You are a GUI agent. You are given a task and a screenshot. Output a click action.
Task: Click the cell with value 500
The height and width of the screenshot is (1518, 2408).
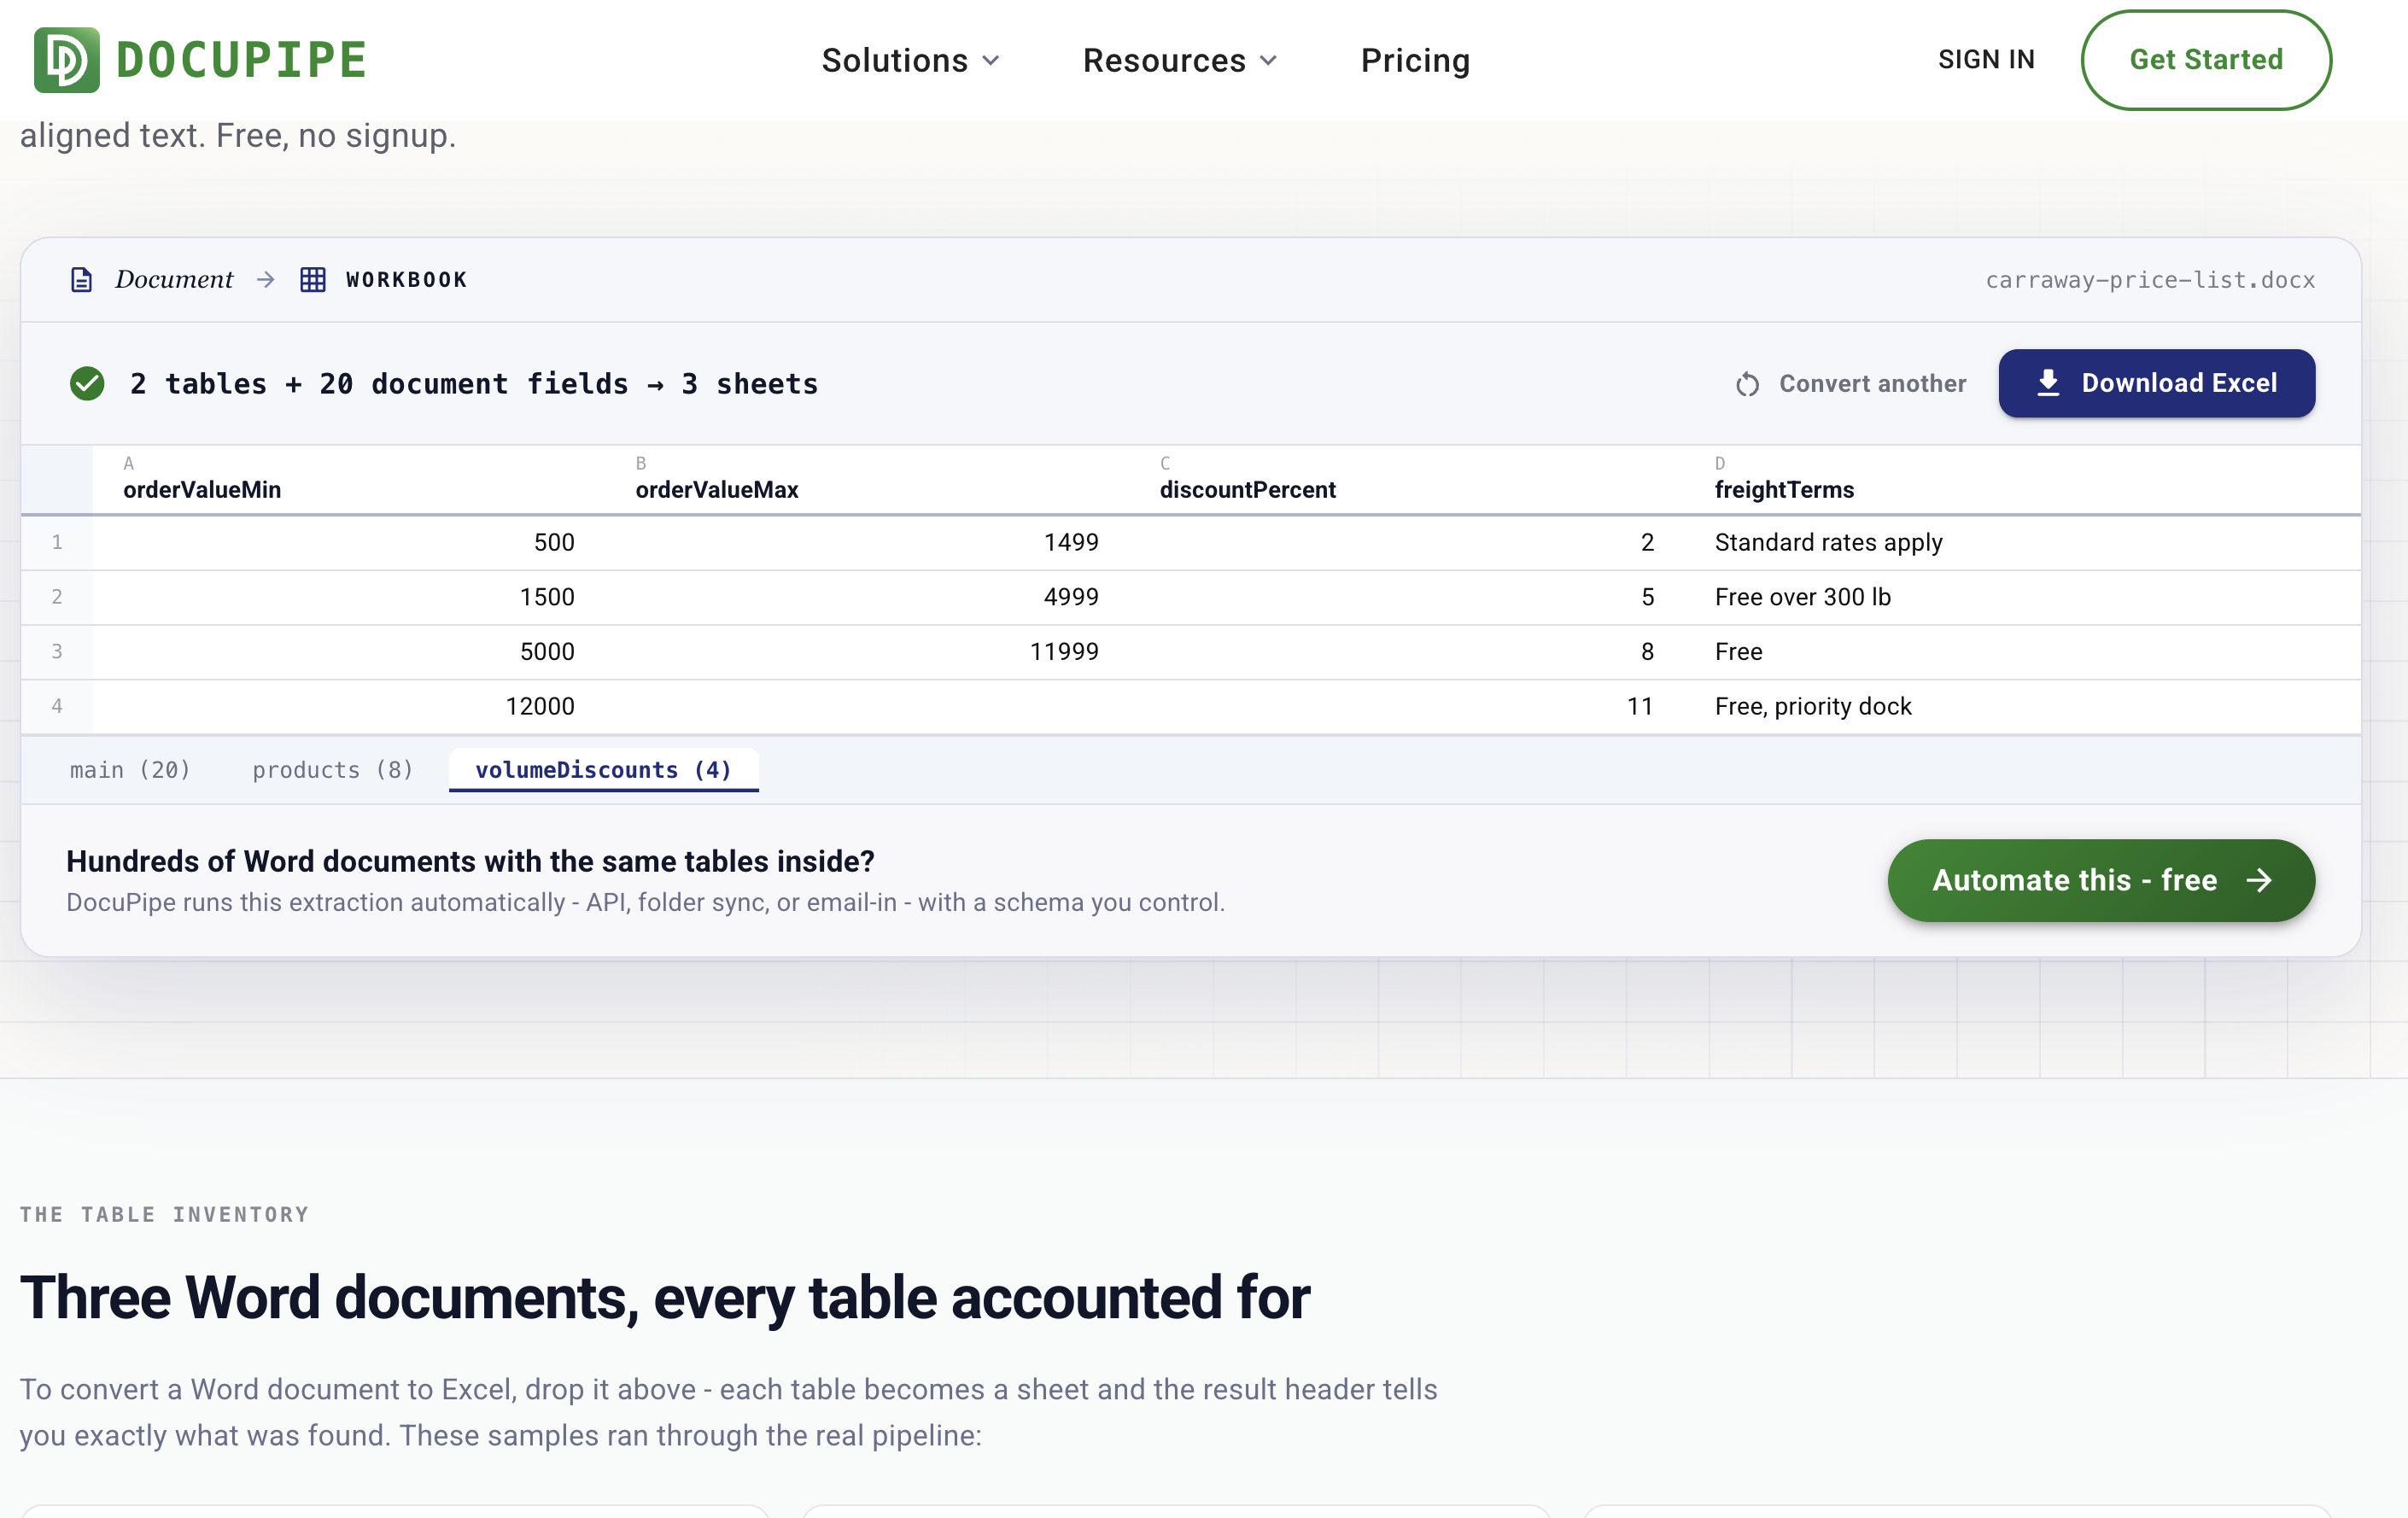[349, 543]
